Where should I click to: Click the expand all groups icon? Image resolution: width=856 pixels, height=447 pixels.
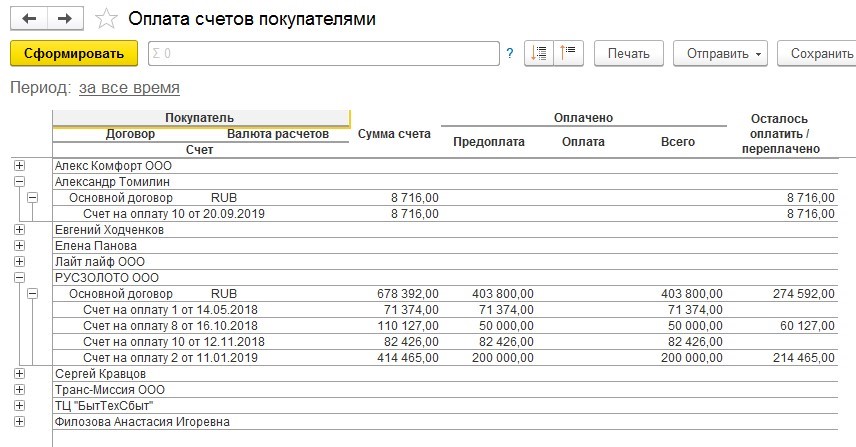click(540, 53)
